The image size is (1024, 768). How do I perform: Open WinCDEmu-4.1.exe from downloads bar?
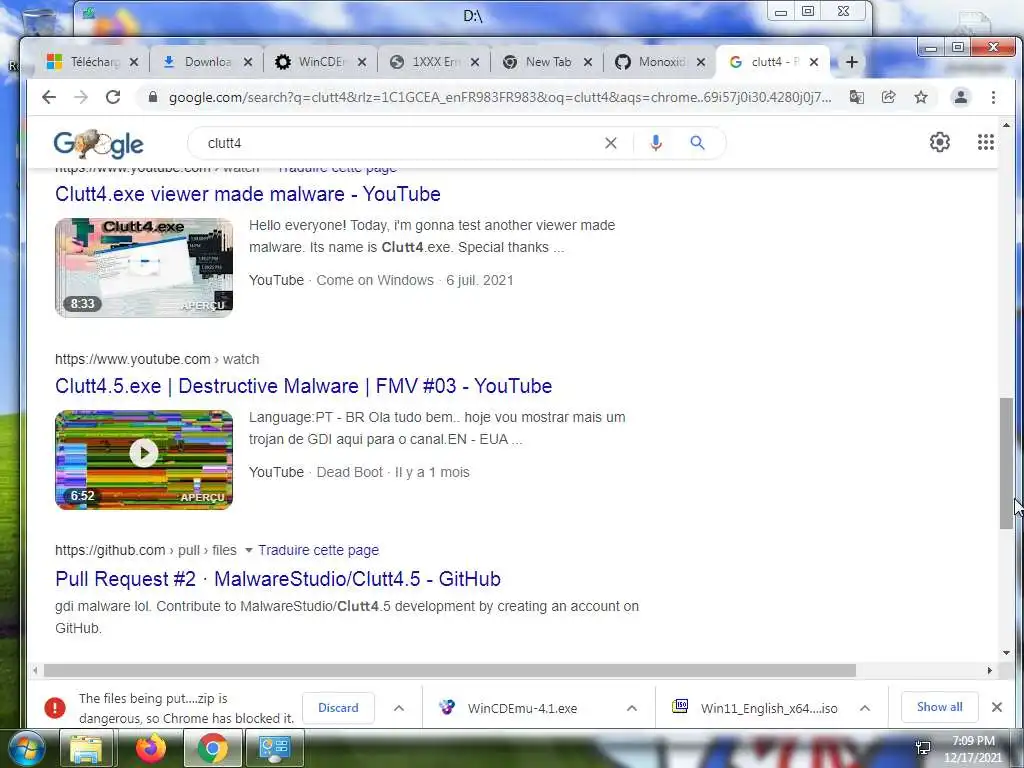(x=522, y=708)
